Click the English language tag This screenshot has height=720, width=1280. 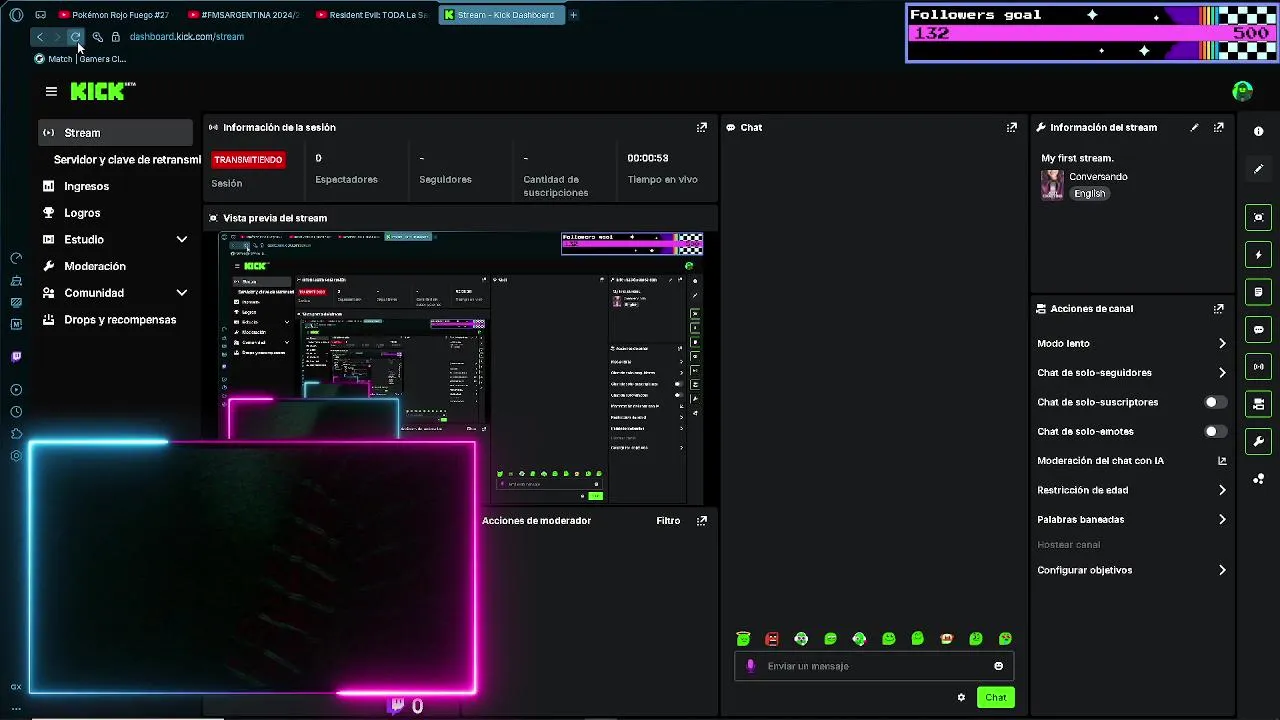click(1089, 194)
